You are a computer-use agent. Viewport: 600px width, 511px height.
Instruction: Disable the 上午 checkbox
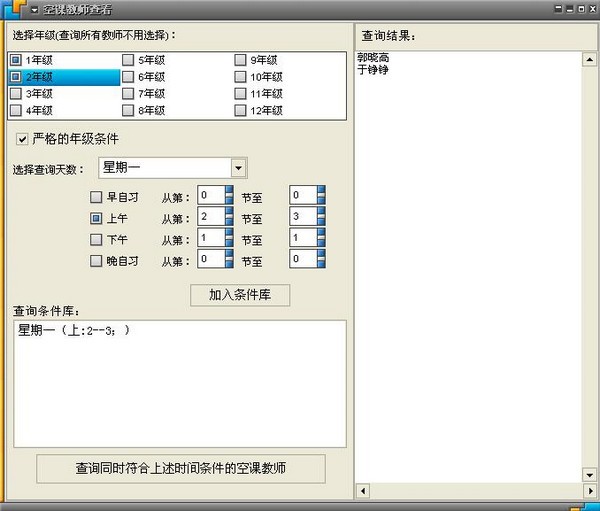tap(96, 218)
